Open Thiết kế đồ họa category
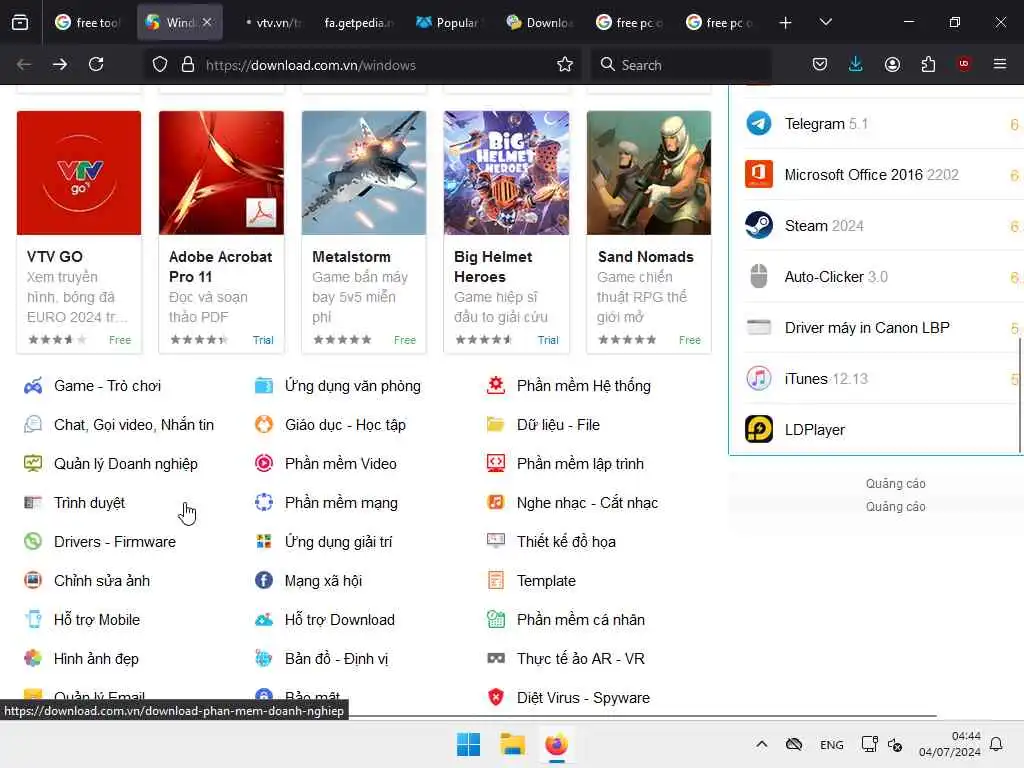 [x=566, y=542]
